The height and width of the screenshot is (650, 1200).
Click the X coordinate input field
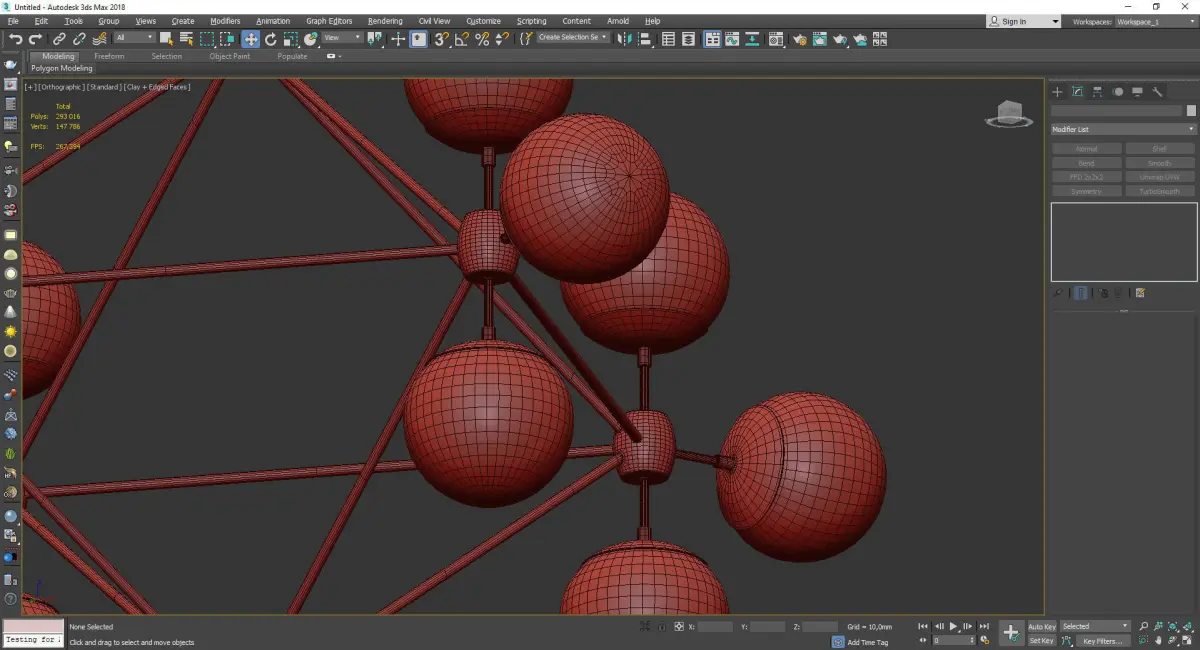(x=715, y=627)
